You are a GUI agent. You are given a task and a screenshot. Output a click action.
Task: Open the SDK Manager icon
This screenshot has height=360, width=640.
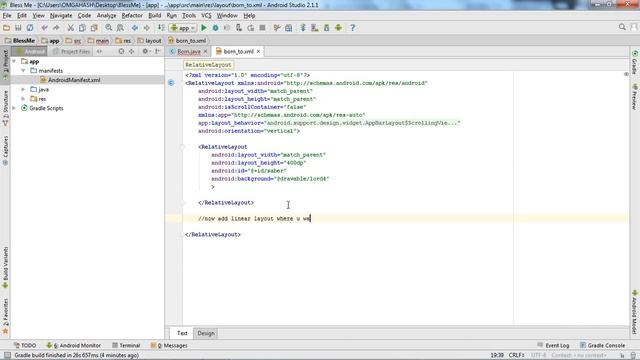(327, 28)
